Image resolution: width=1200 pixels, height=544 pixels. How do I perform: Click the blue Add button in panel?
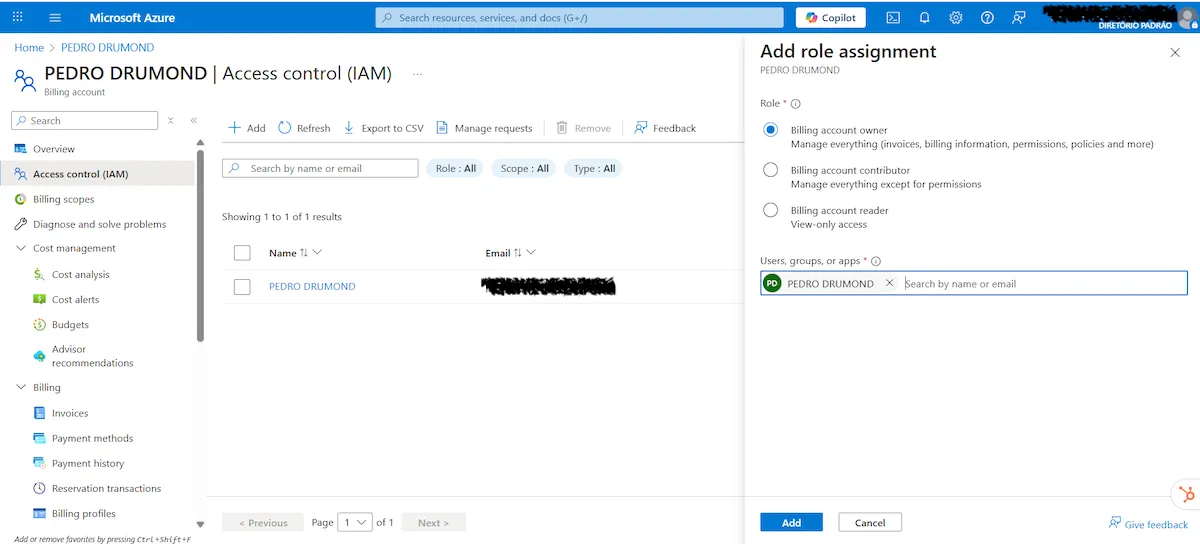791,522
